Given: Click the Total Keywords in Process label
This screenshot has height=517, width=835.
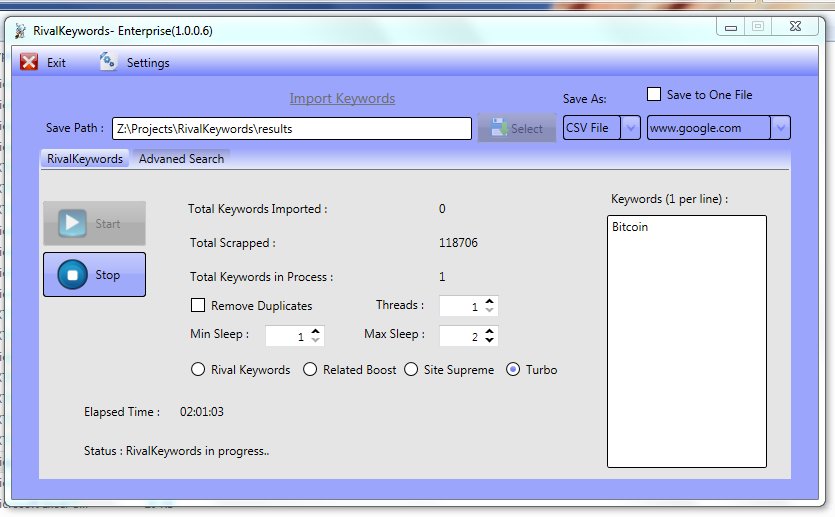Looking at the screenshot, I should pyautogui.click(x=261, y=277).
